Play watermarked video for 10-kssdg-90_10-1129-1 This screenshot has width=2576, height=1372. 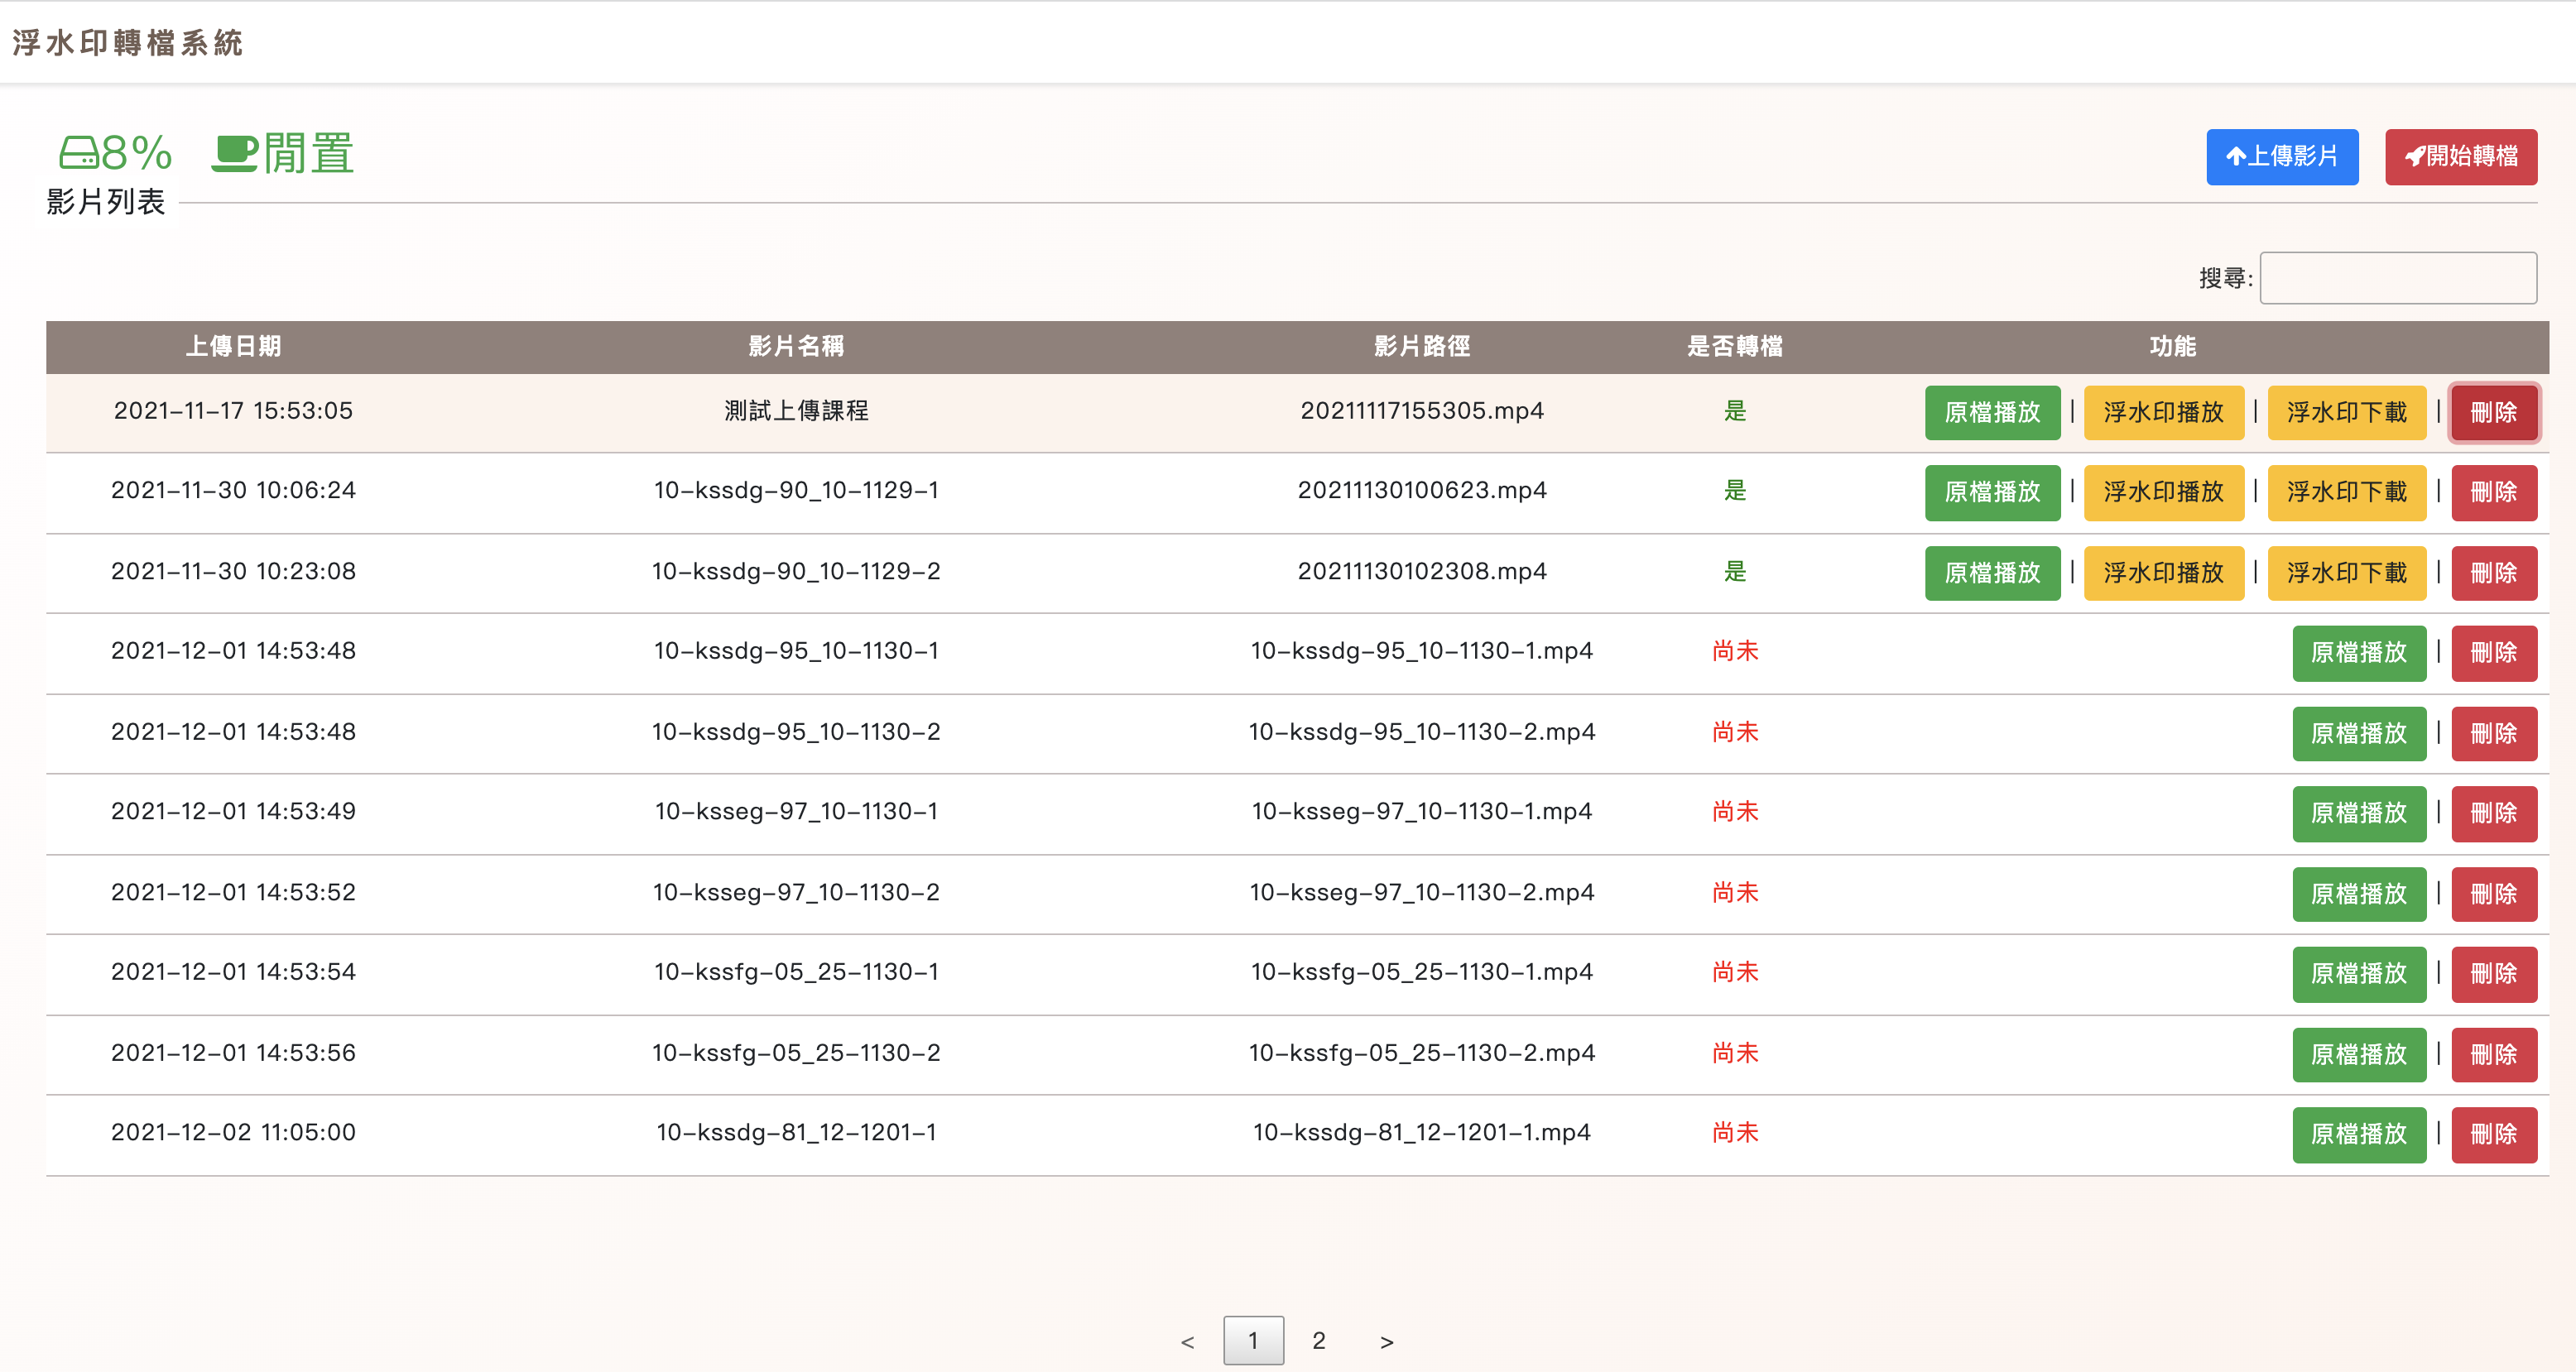pos(2163,492)
